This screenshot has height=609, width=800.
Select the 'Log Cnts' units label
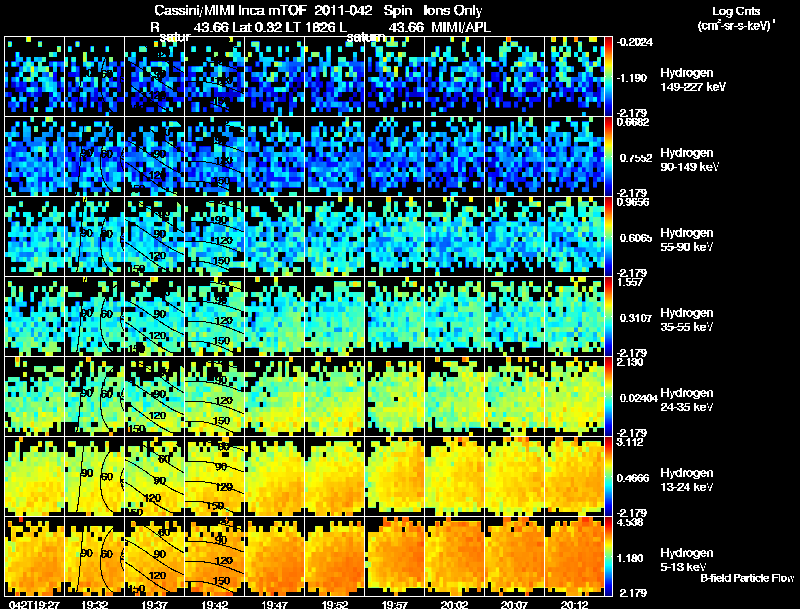(x=736, y=11)
